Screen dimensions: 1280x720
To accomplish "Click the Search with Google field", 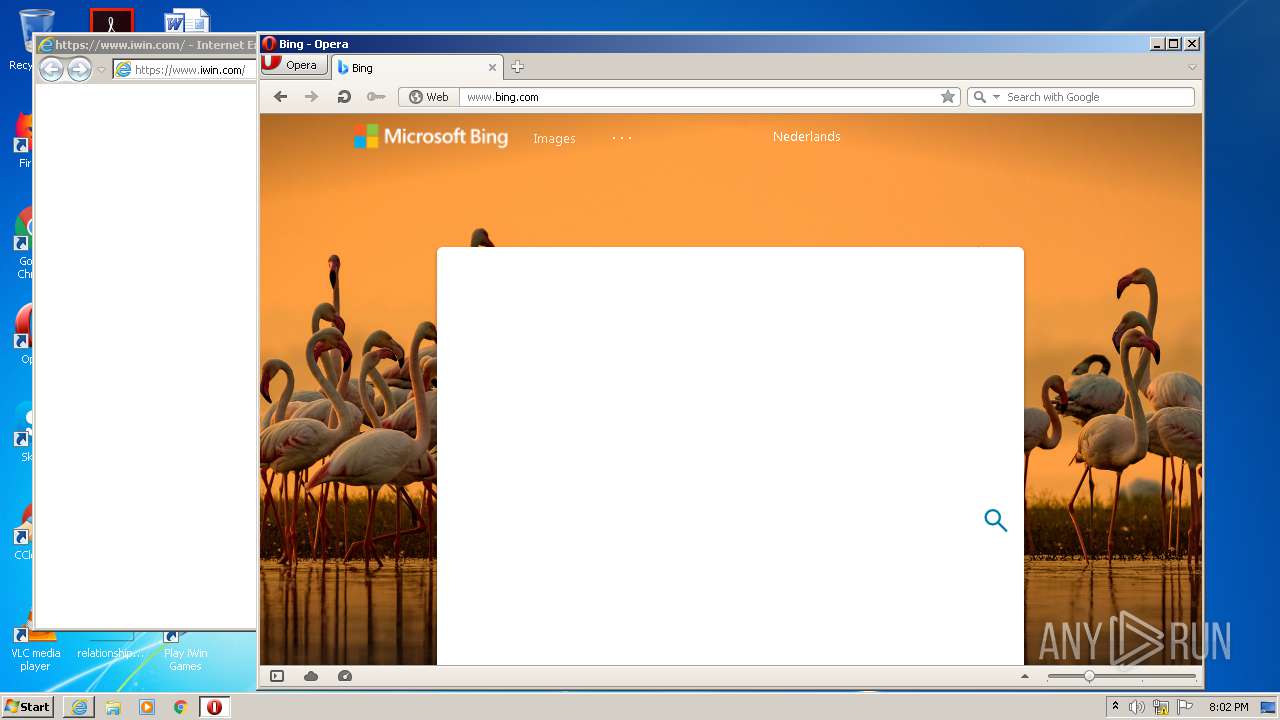I will (1098, 97).
